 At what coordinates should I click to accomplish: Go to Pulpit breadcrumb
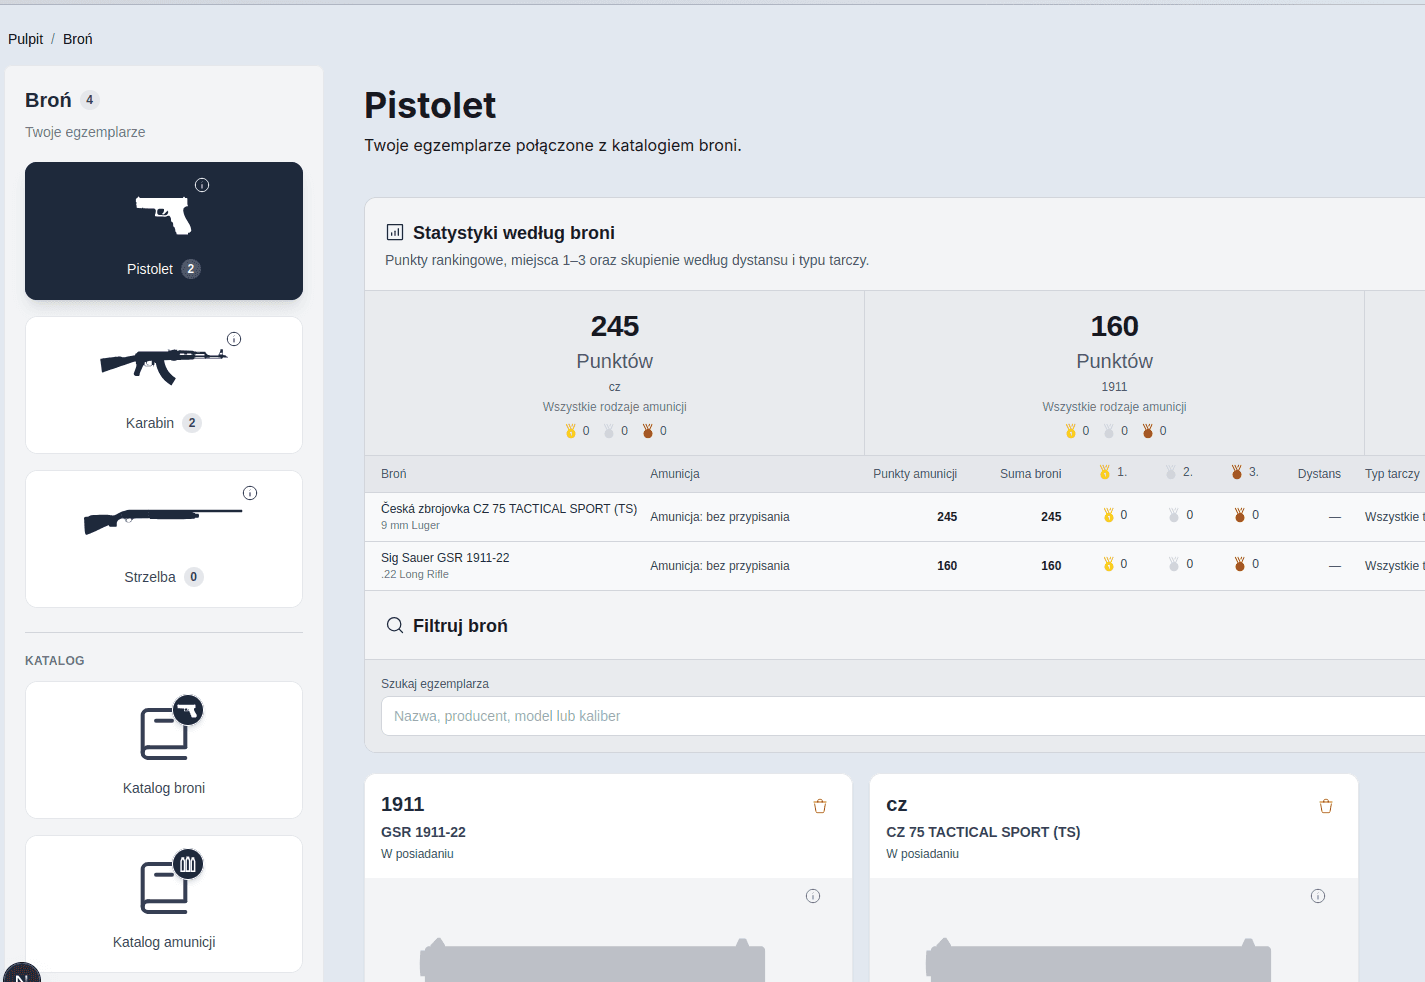click(x=26, y=39)
